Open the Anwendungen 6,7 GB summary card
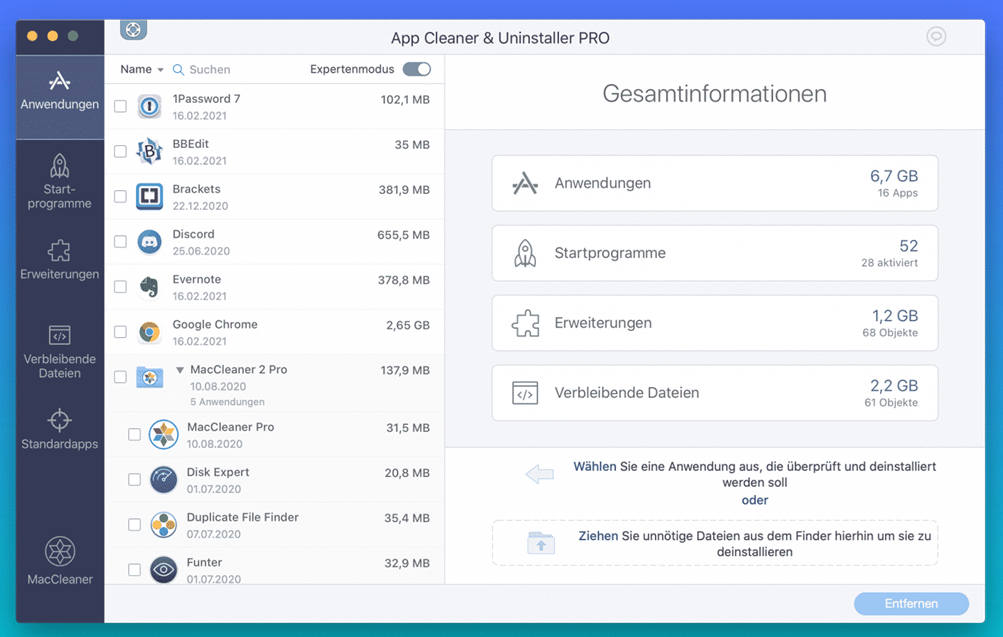Viewport: 1003px width, 637px height. pyautogui.click(x=715, y=183)
